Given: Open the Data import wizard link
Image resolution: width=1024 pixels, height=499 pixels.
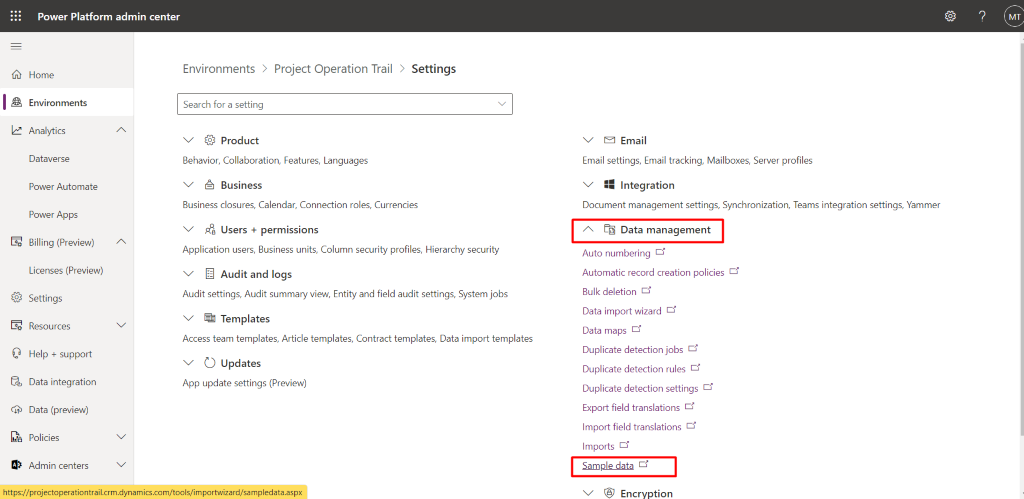Looking at the screenshot, I should pyautogui.click(x=622, y=311).
